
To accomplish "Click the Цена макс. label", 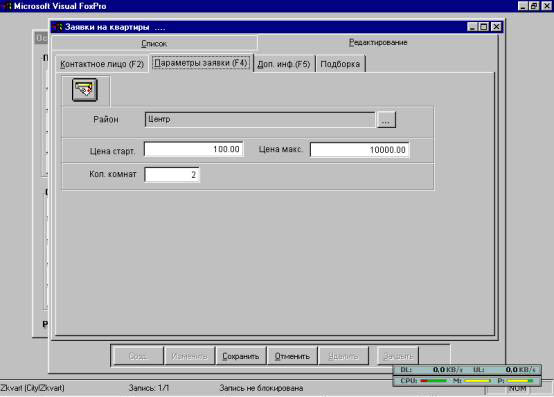I will tap(281, 149).
